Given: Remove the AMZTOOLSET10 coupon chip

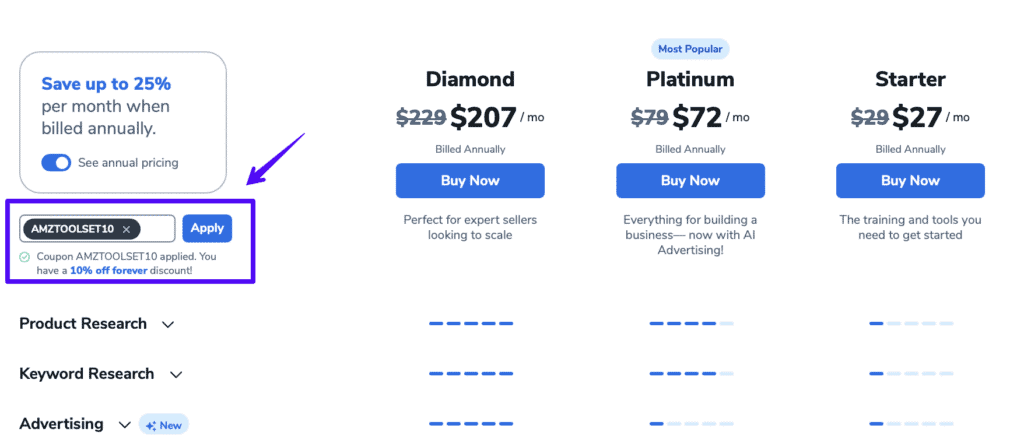Looking at the screenshot, I should pos(126,229).
